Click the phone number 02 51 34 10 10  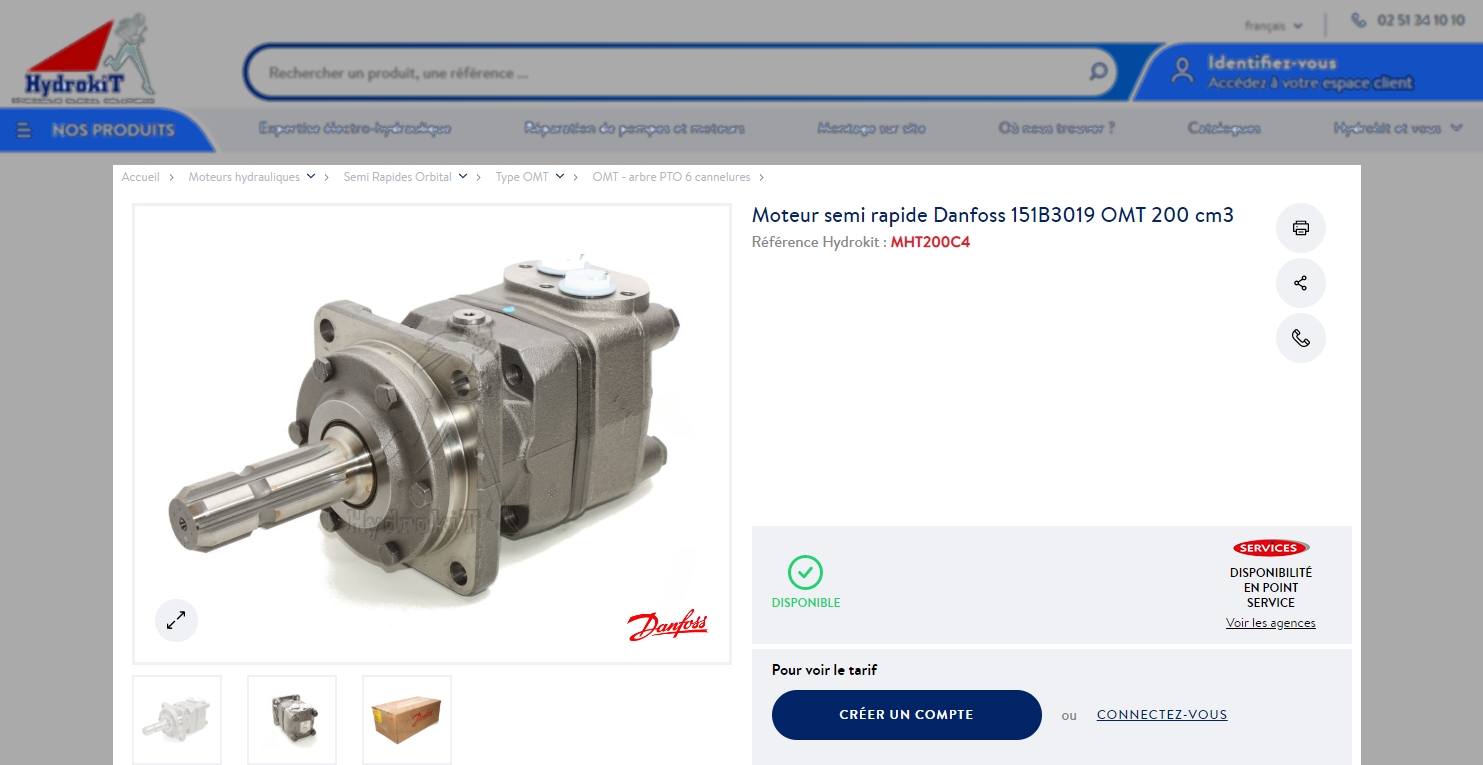pyautogui.click(x=1421, y=20)
